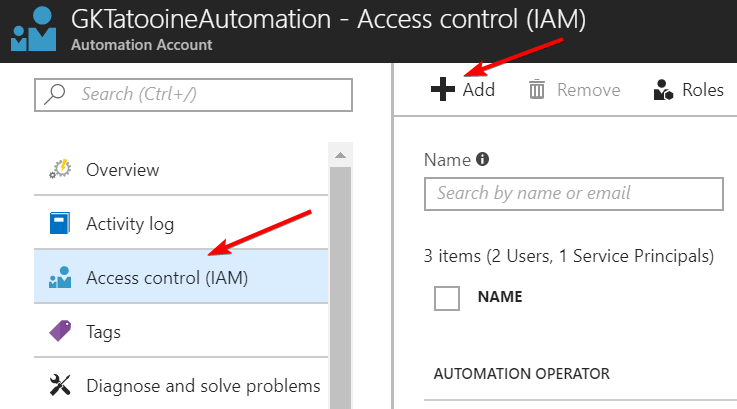Click the Access control people icon in the sidebar
Screen dimensions: 737x409
pyautogui.click(x=60, y=277)
